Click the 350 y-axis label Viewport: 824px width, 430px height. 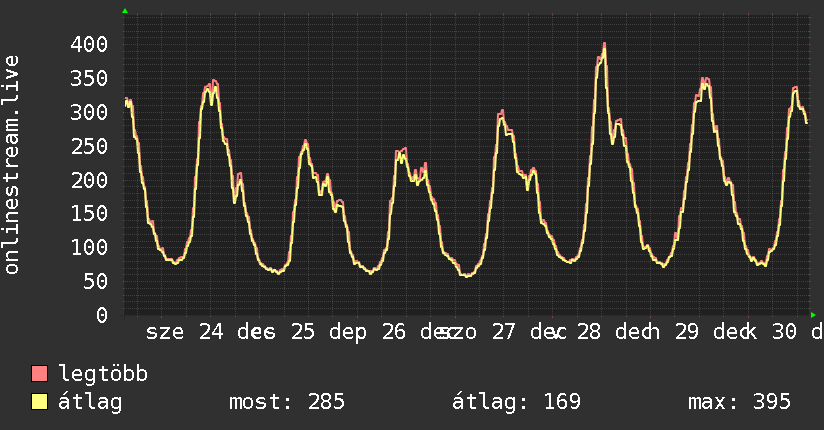coord(89,78)
